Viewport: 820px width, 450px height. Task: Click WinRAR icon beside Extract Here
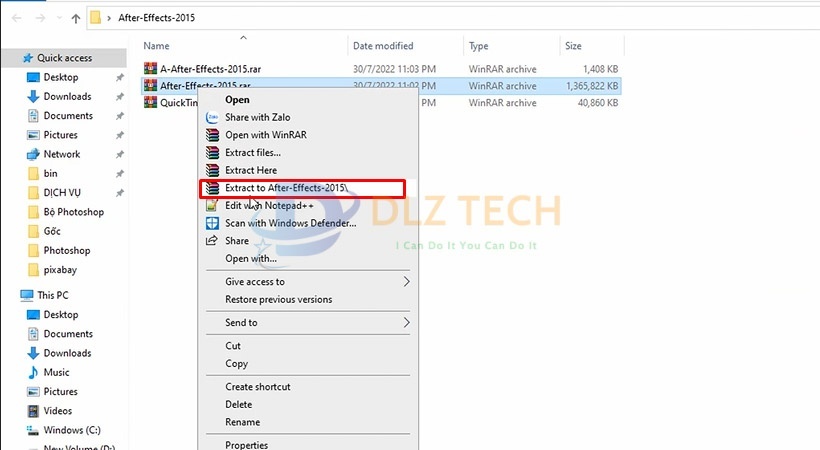coord(212,170)
